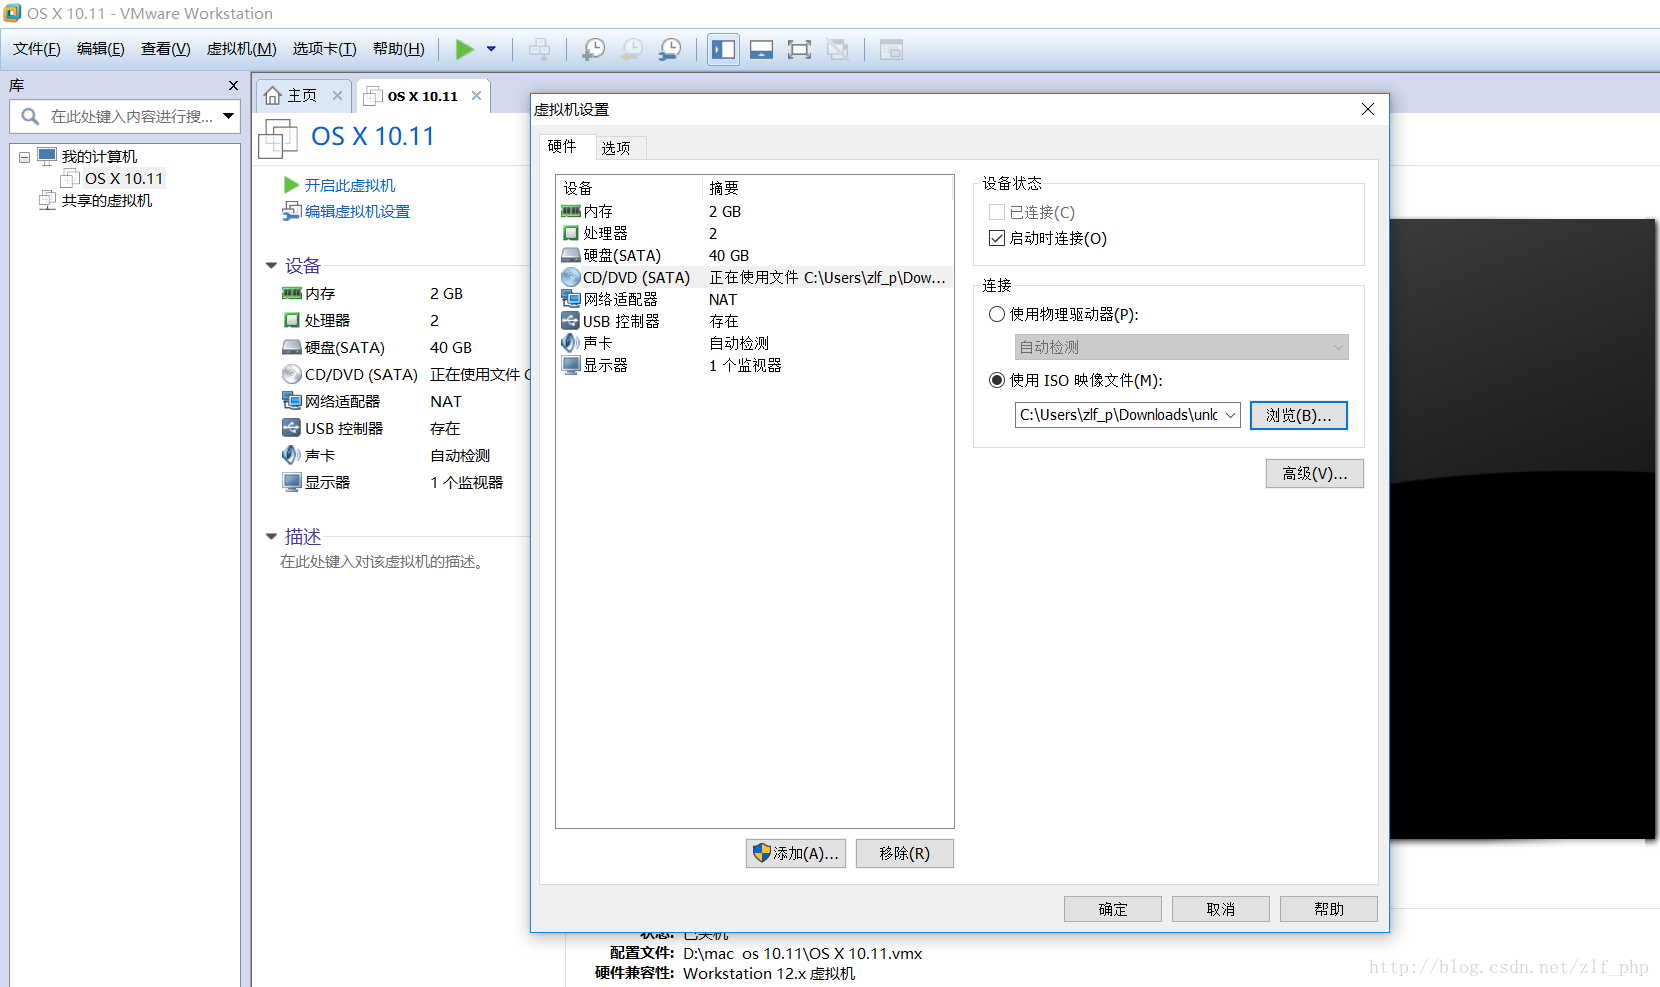Open the 查看(V) menu

[166, 49]
